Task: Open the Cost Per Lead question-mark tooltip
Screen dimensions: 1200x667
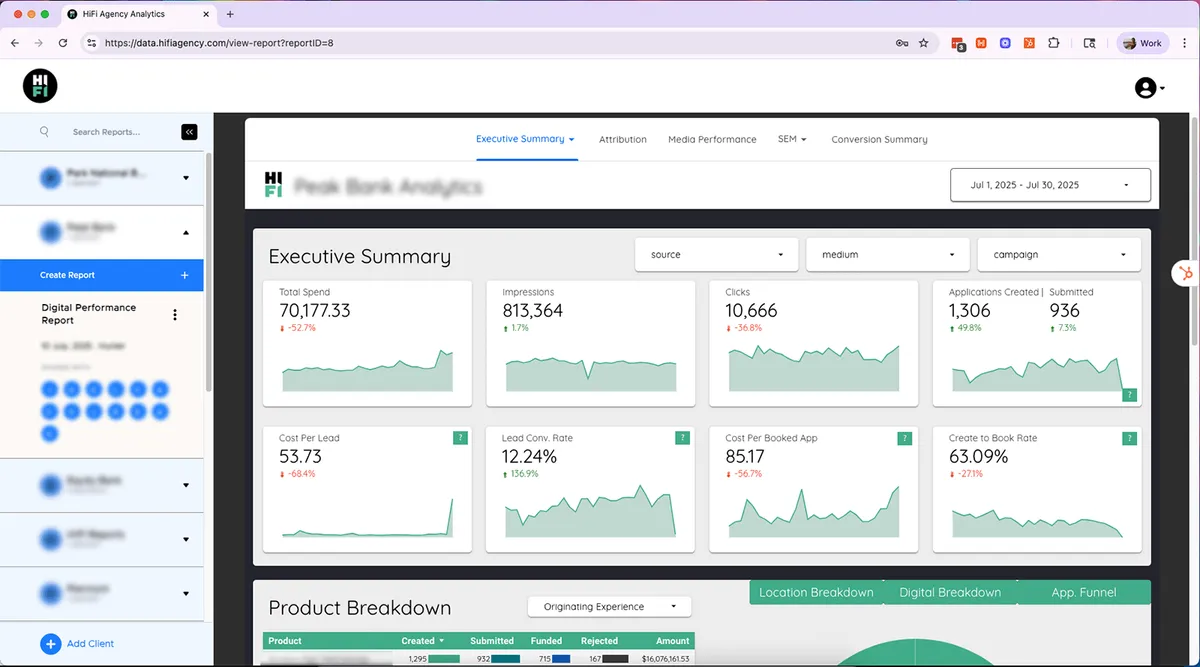Action: pos(460,438)
